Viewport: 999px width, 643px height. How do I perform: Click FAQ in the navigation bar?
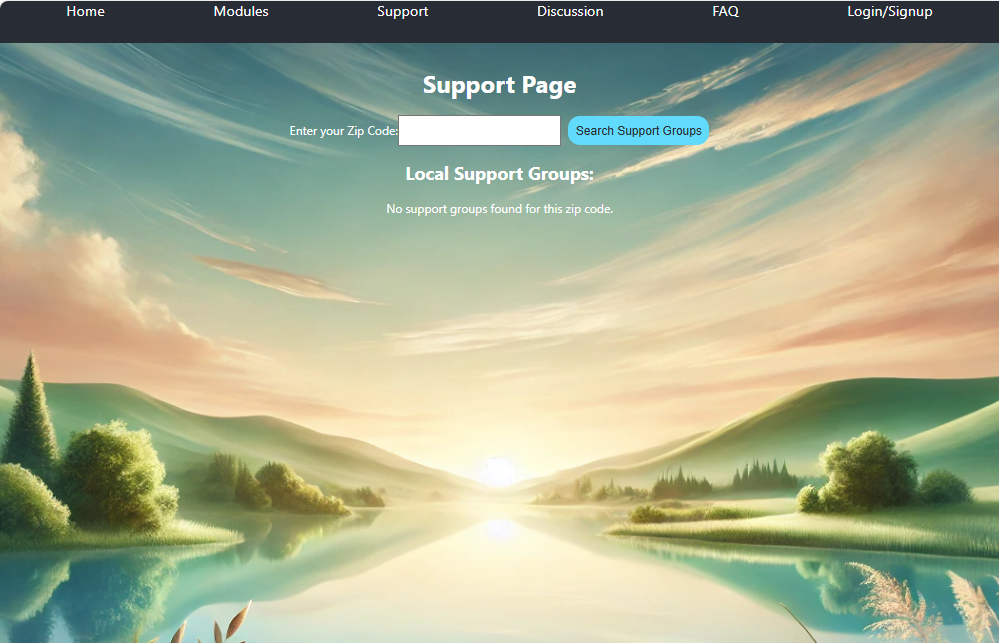tap(725, 11)
